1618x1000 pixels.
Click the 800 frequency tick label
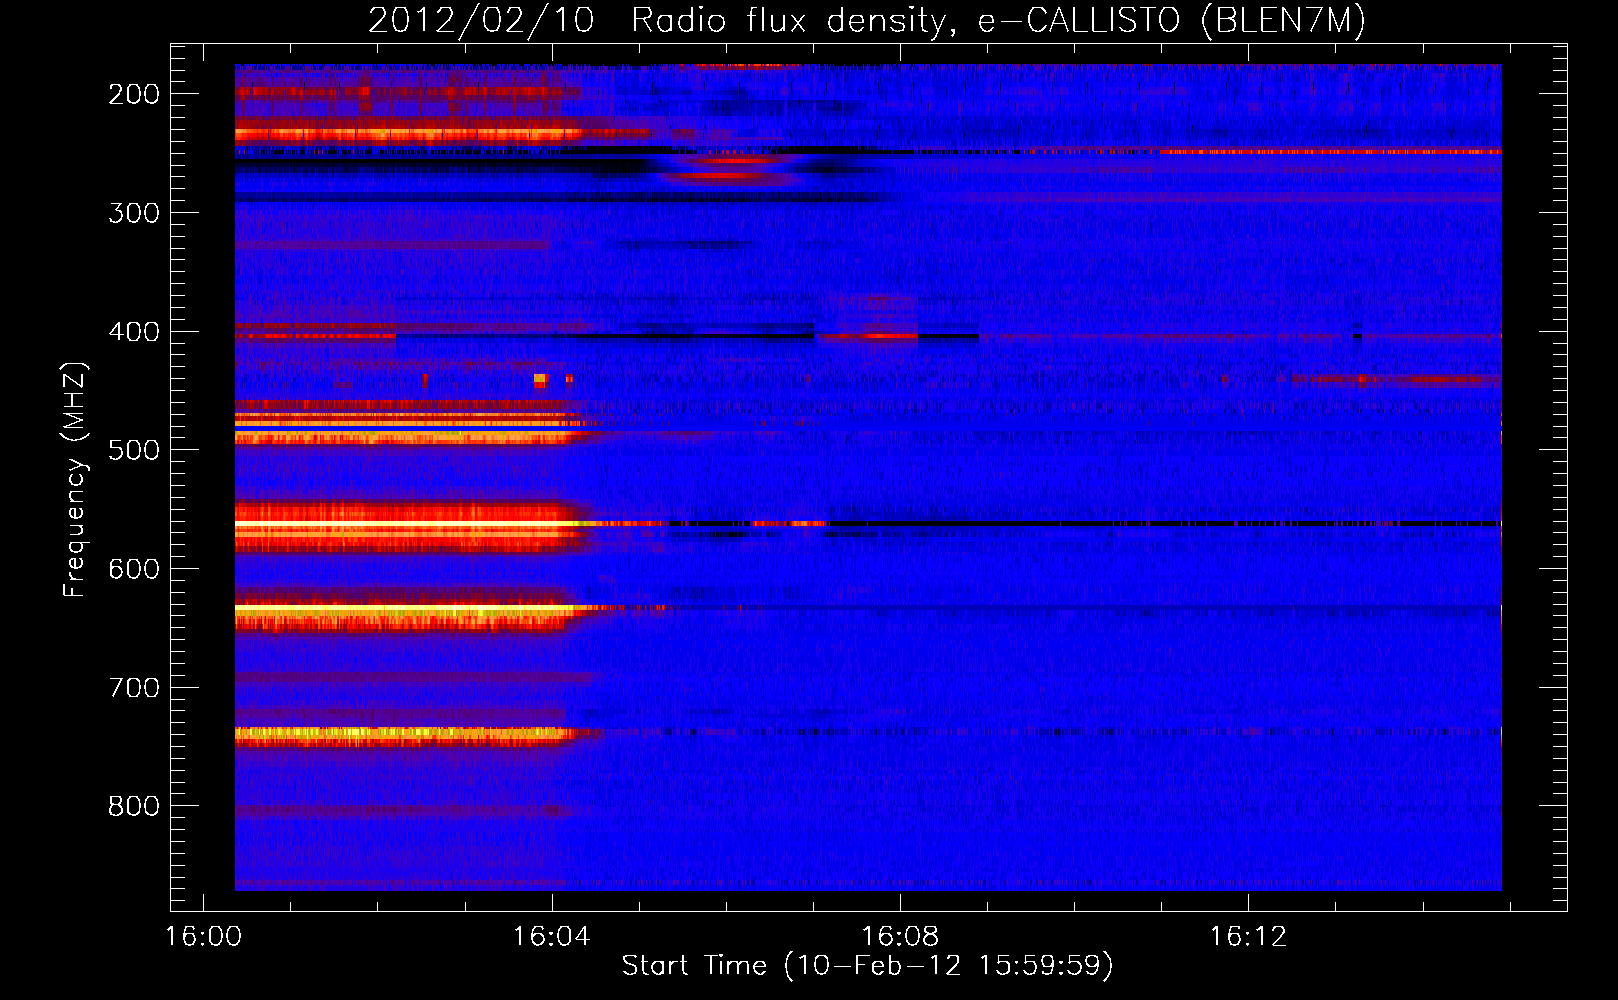[134, 806]
